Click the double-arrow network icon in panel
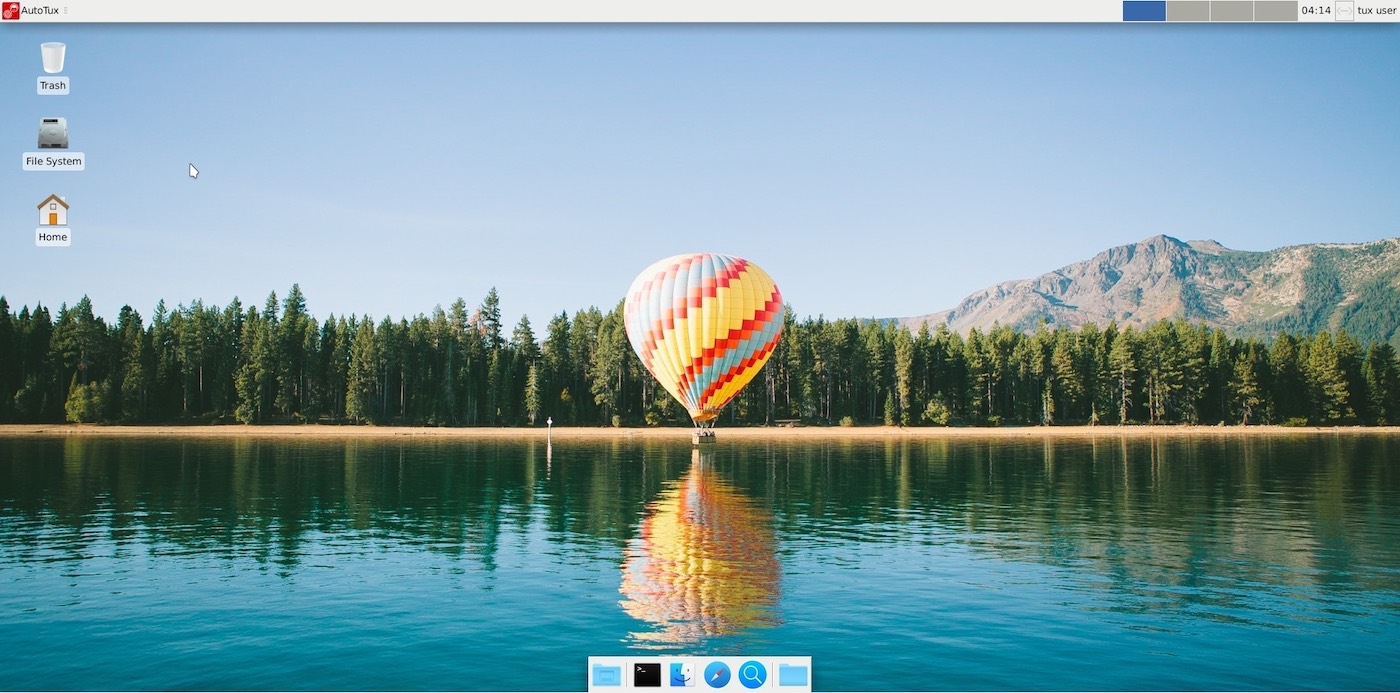Screen dimensions: 1400x693 pyautogui.click(x=1344, y=11)
